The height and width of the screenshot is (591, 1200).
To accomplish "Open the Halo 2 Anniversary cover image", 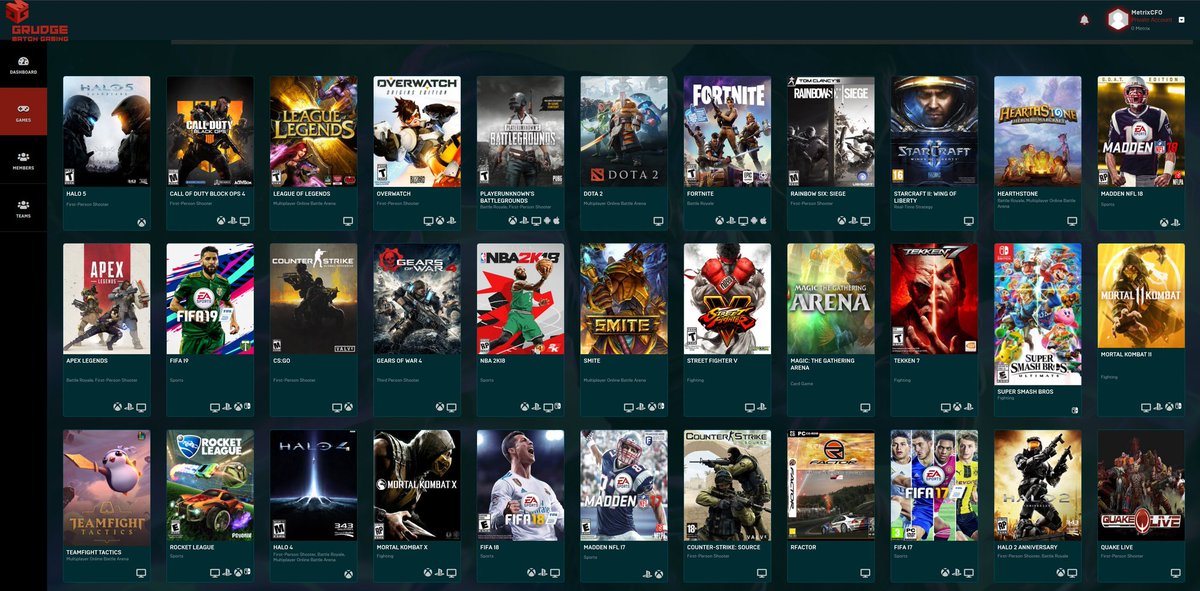I will point(1037,485).
